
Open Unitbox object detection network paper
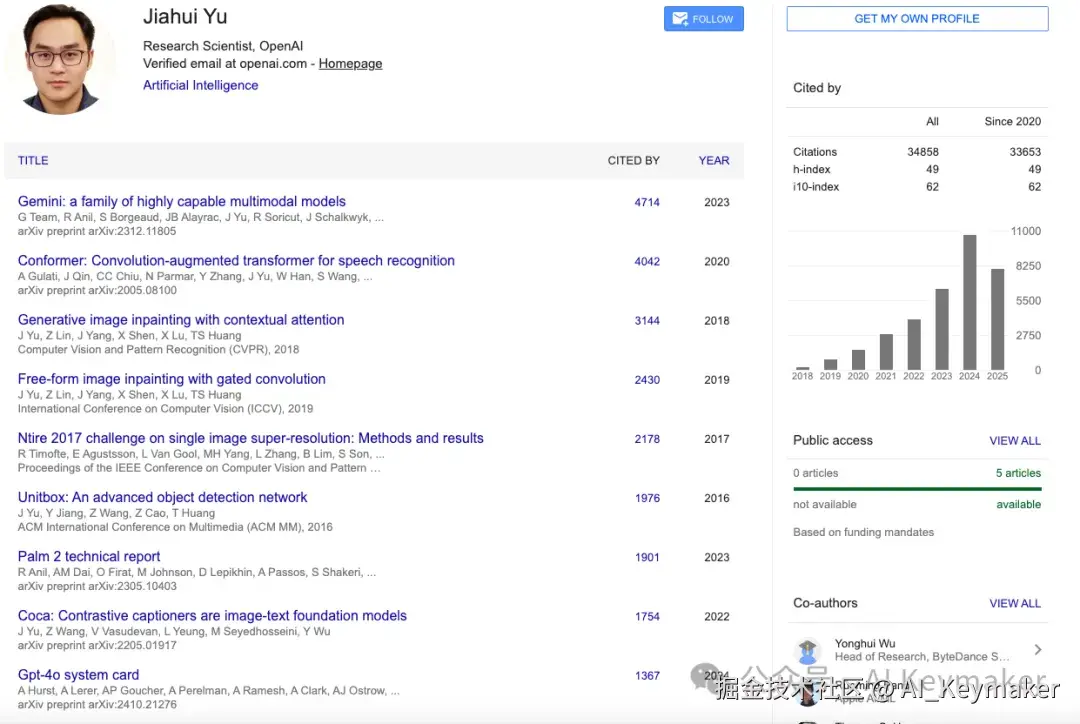tap(162, 498)
